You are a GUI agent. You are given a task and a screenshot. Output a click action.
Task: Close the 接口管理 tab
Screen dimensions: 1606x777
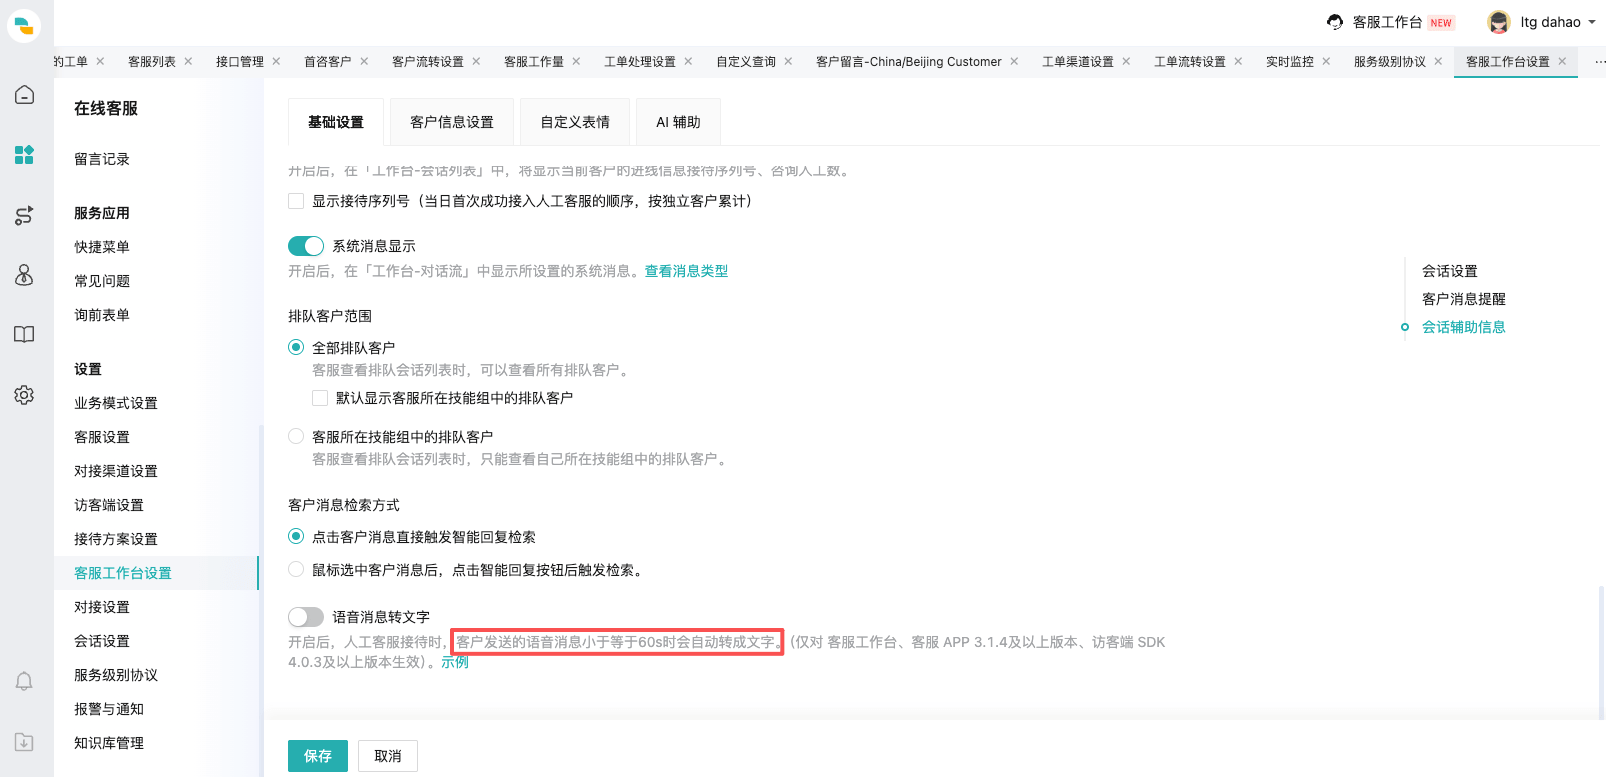coord(276,61)
